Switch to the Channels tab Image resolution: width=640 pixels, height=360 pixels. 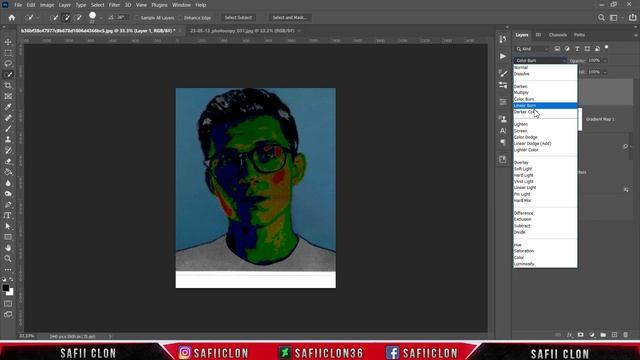click(558, 35)
